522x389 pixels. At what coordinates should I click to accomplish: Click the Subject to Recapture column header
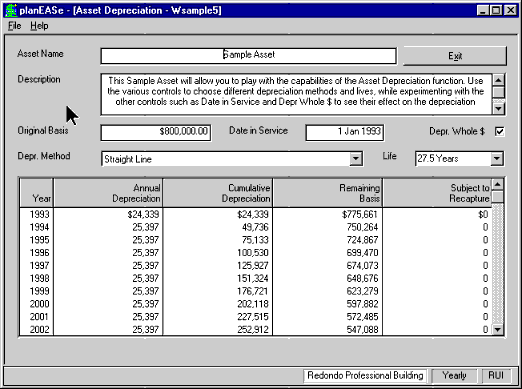(x=437, y=193)
